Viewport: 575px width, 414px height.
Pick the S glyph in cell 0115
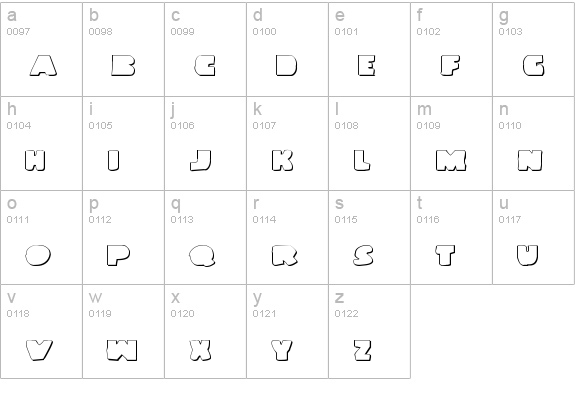click(363, 255)
